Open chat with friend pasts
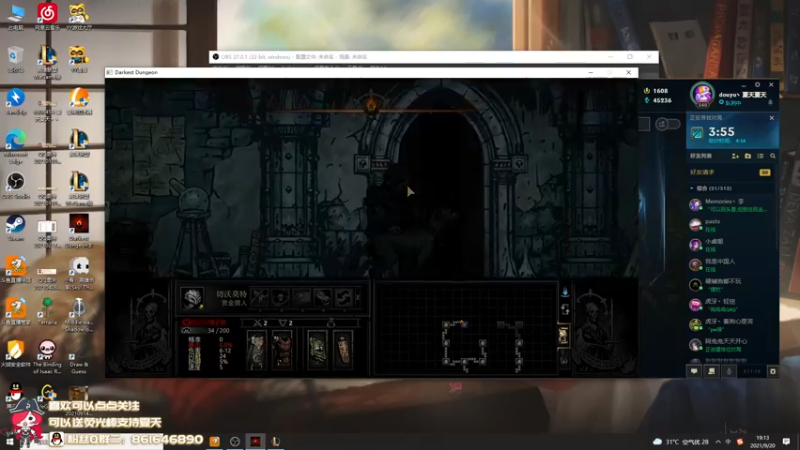 (x=730, y=225)
